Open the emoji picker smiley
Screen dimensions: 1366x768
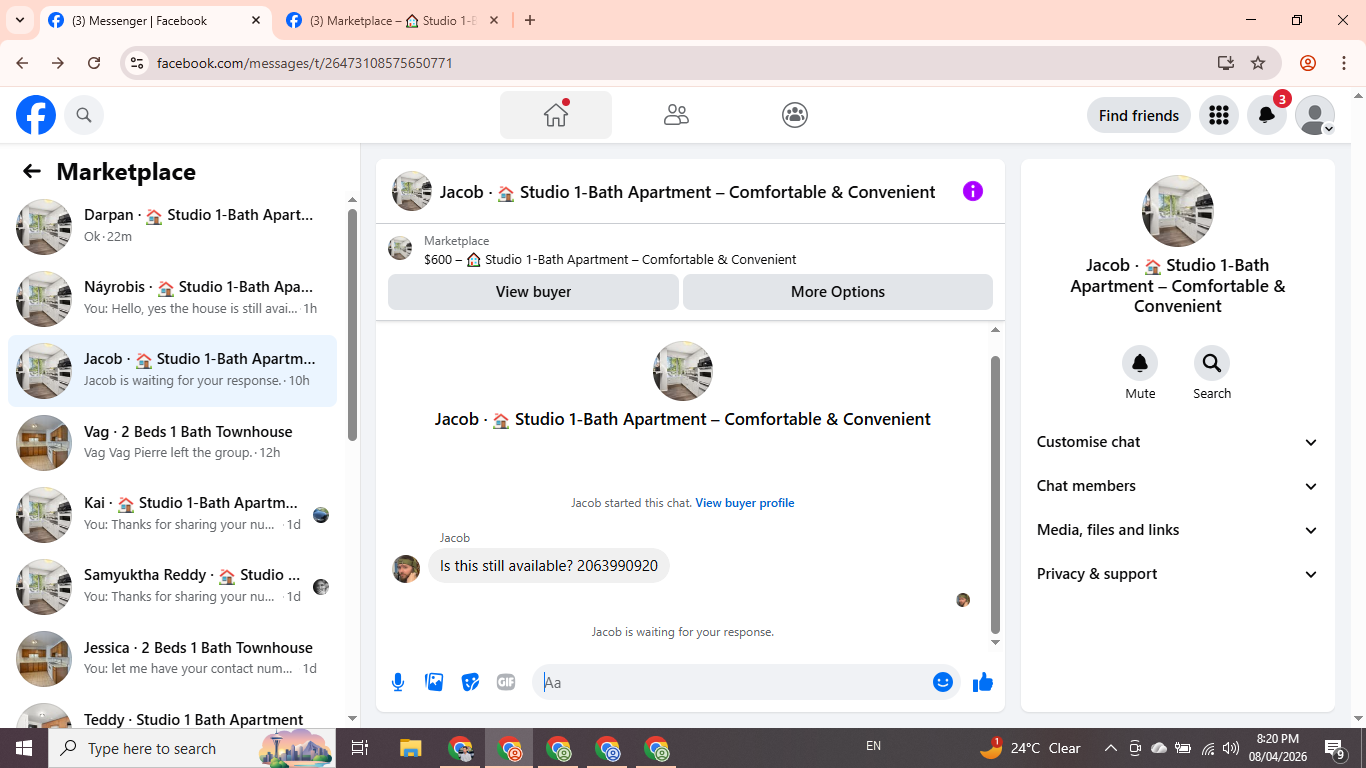[943, 682]
